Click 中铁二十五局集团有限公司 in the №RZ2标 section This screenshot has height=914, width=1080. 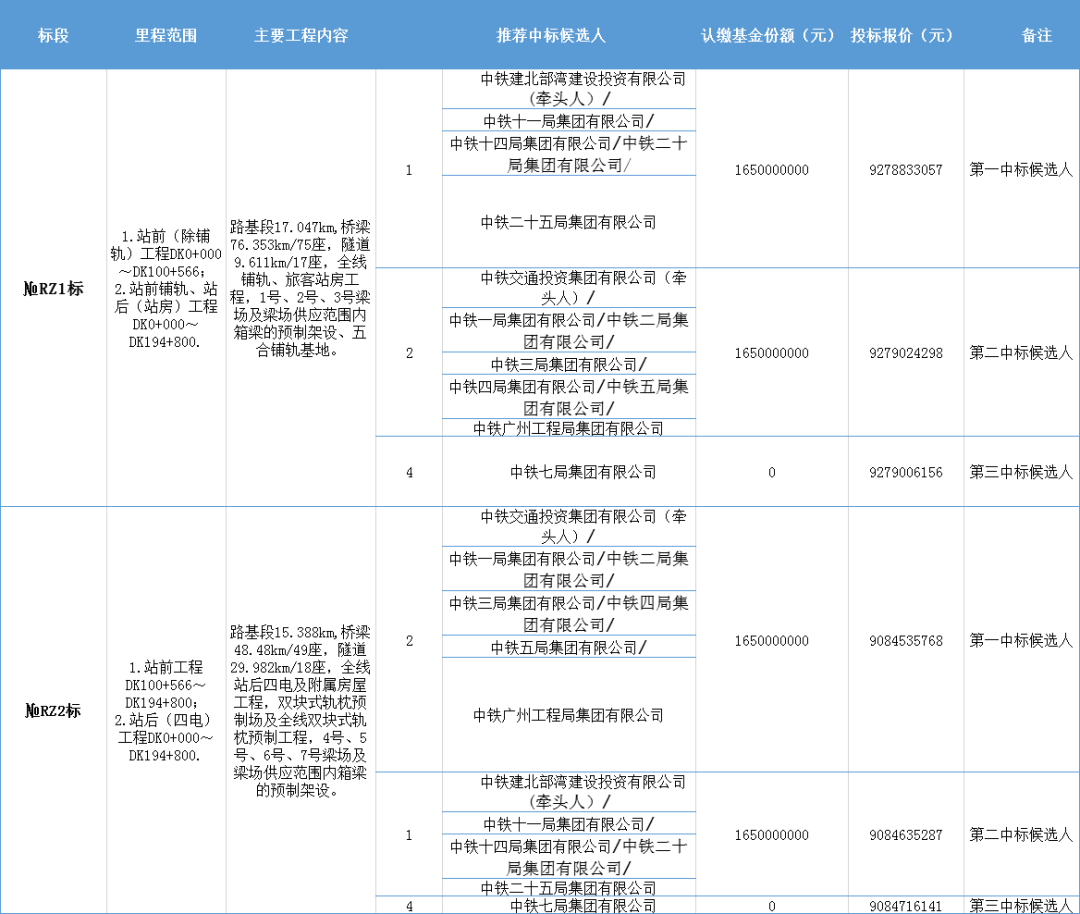click(569, 889)
